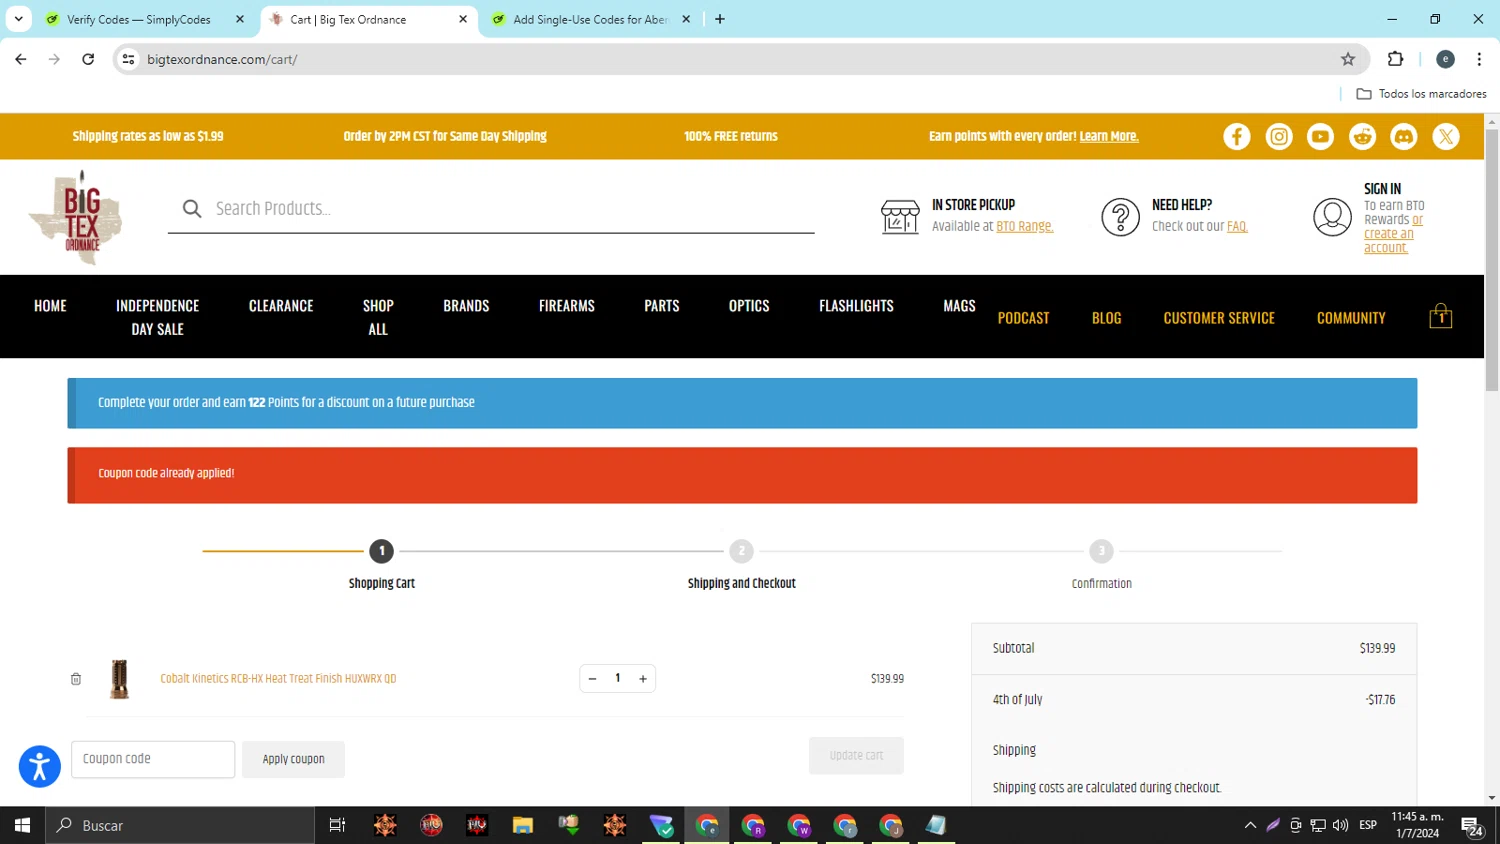This screenshot has height=844, width=1500.
Task: Remove Cobalt Kinetics item with trash icon
Action: coord(76,679)
